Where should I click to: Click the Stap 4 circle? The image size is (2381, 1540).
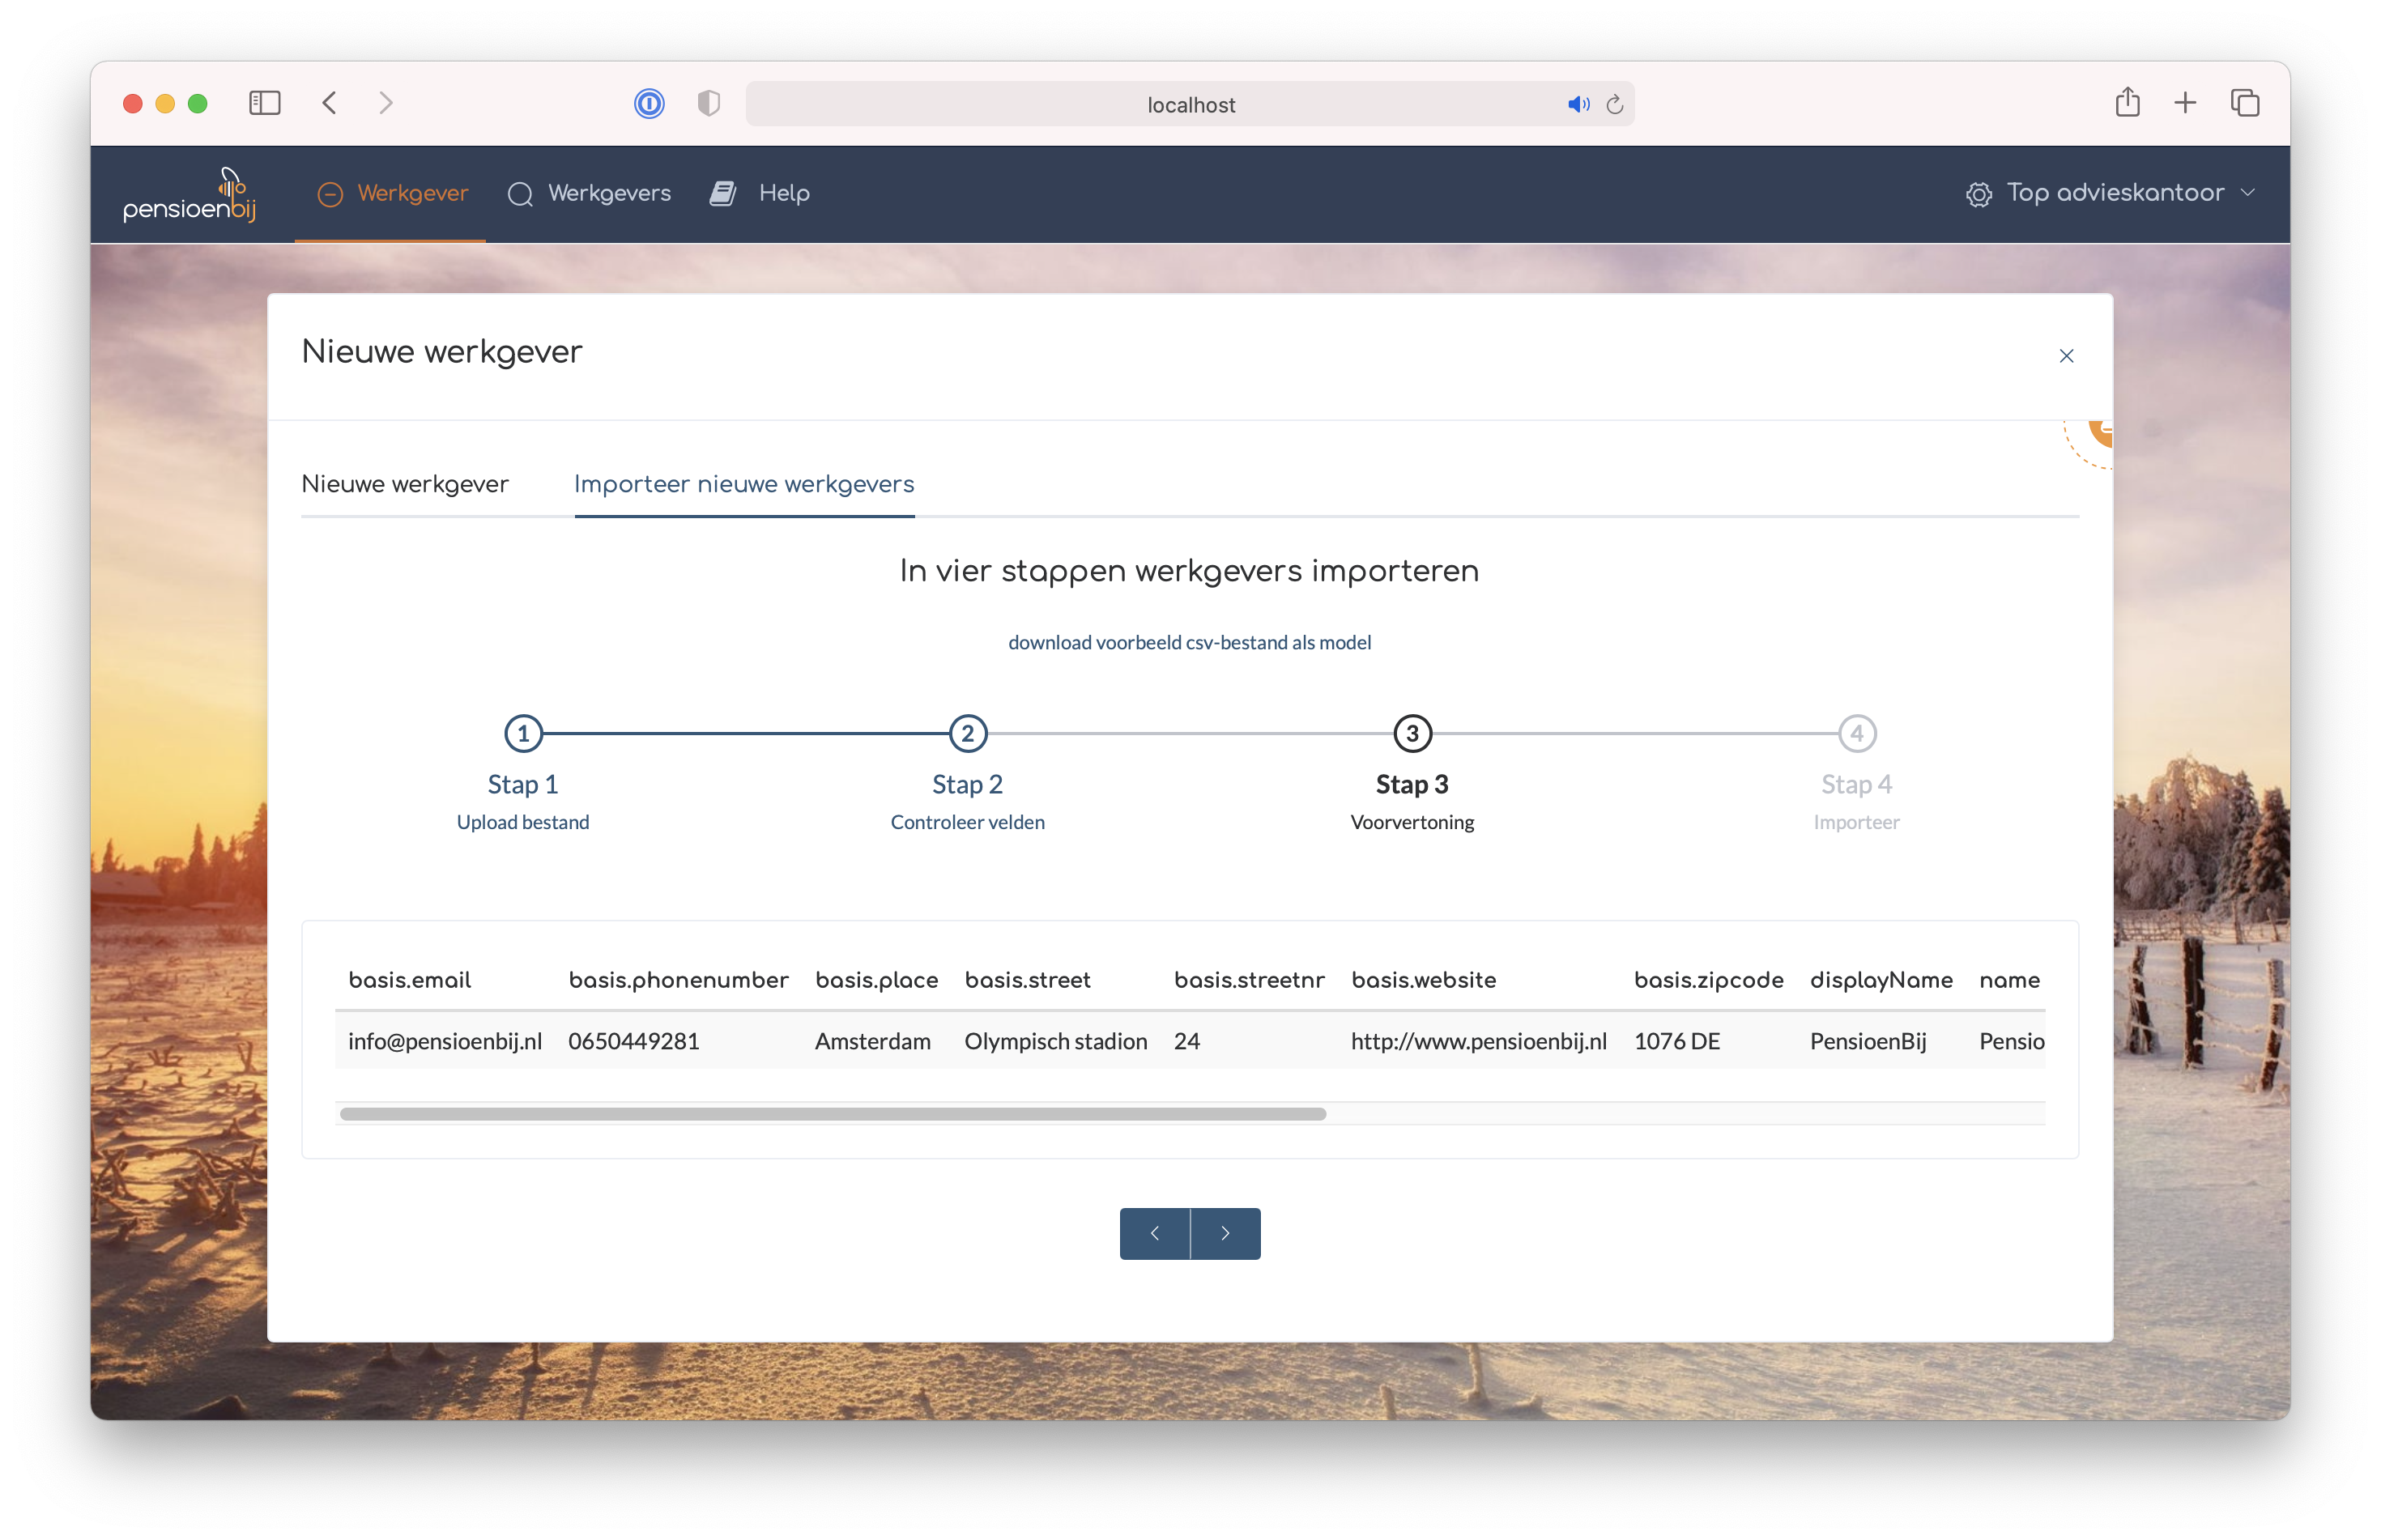pyautogui.click(x=1856, y=733)
